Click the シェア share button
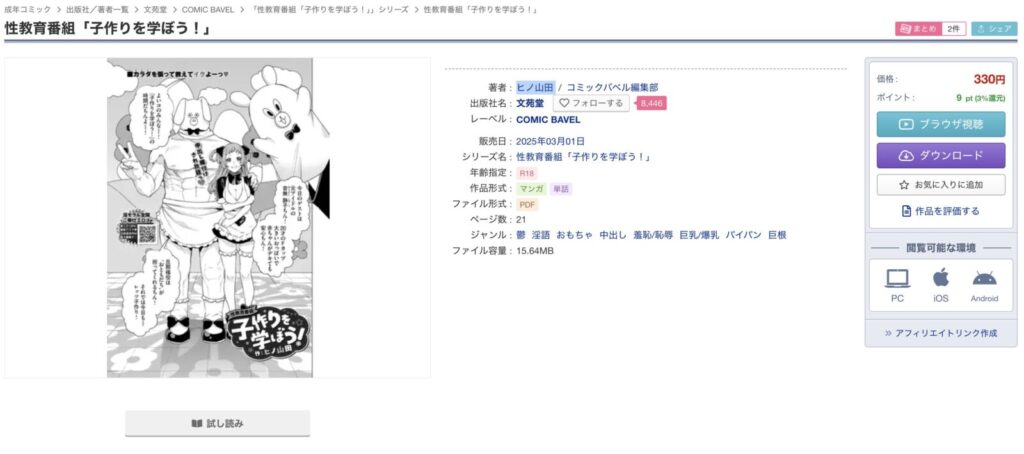Viewport: 1024px width, 454px height. tap(995, 29)
